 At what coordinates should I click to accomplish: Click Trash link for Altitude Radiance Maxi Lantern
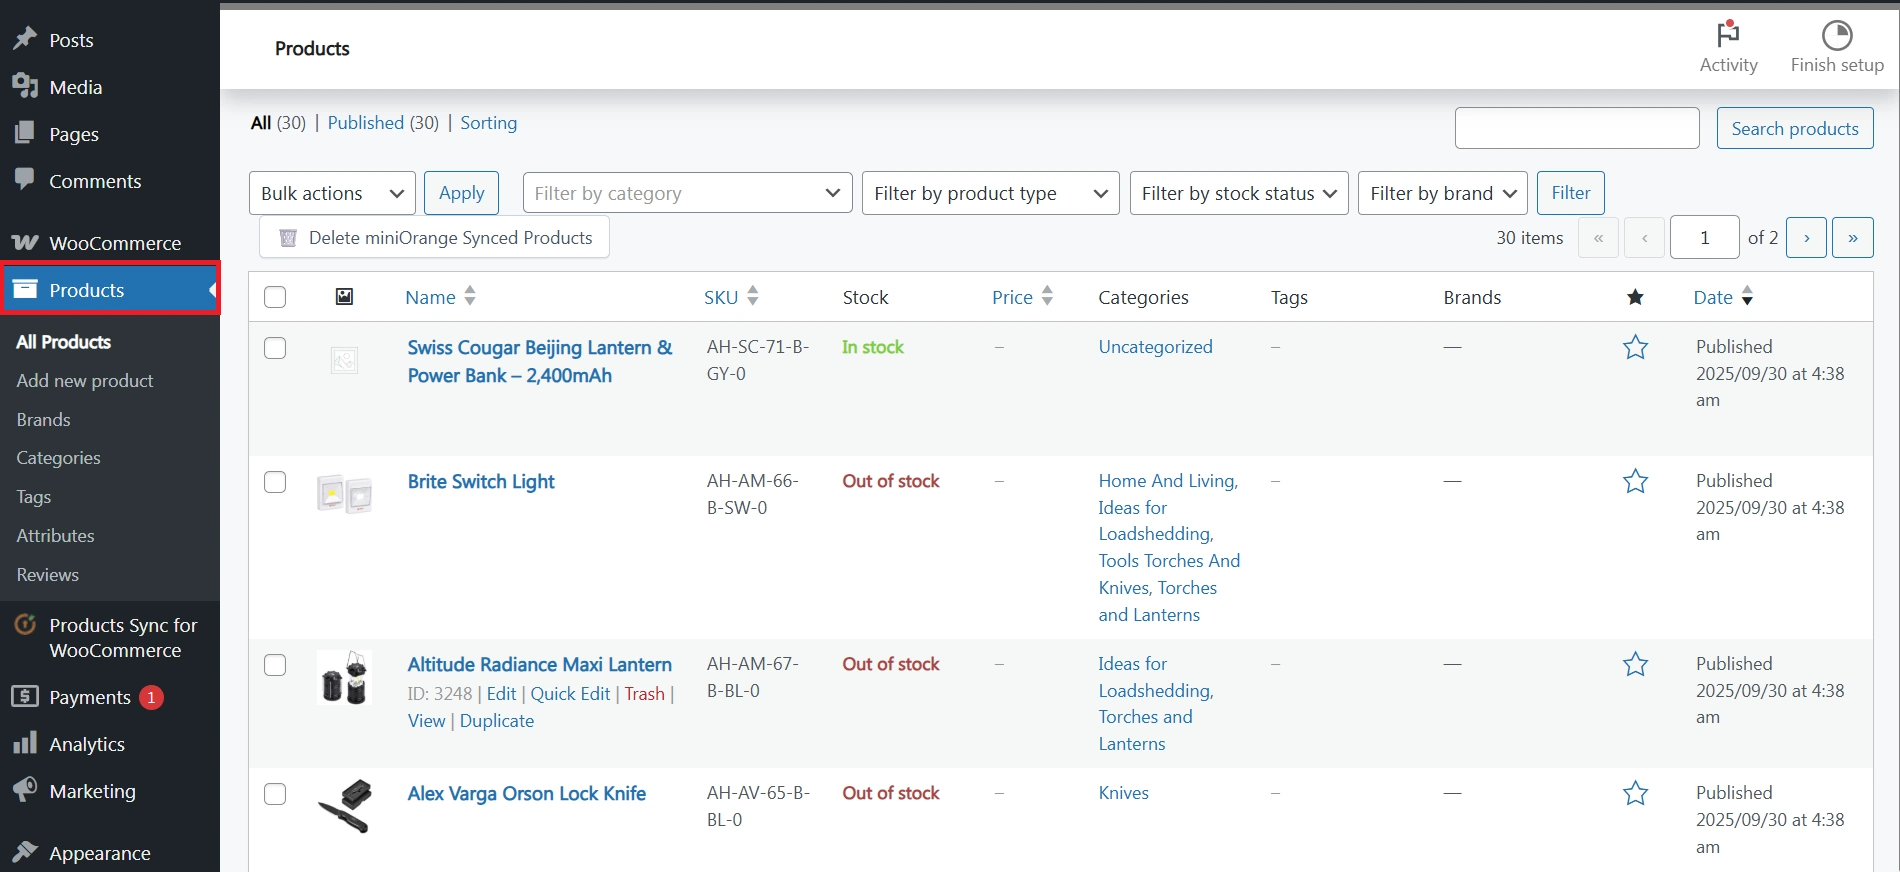[645, 694]
